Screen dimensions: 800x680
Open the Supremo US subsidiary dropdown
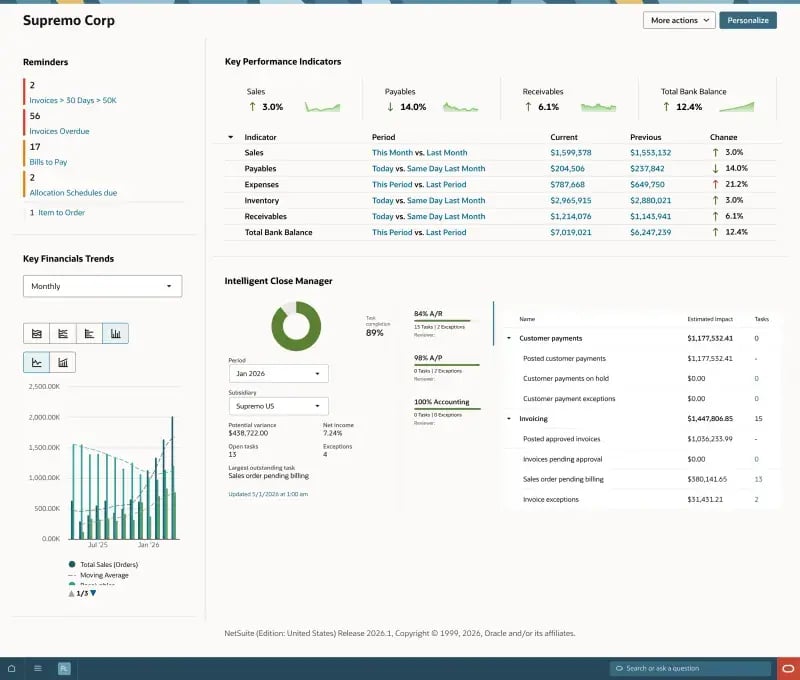tap(279, 406)
